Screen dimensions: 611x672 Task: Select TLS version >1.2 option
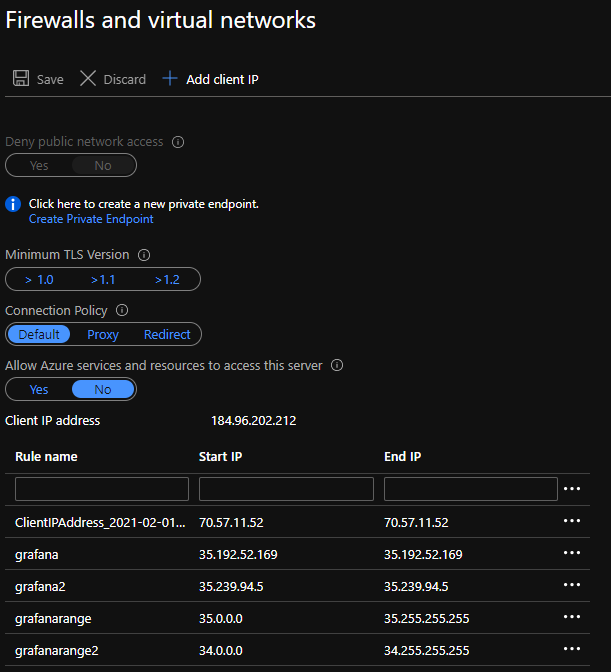167,280
